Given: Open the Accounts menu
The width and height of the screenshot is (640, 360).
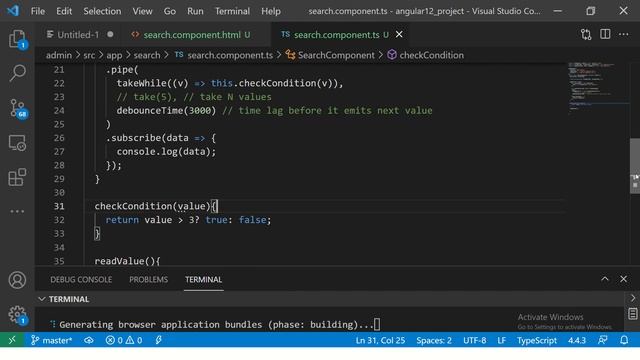Looking at the screenshot, I should pyautogui.click(x=17, y=280).
